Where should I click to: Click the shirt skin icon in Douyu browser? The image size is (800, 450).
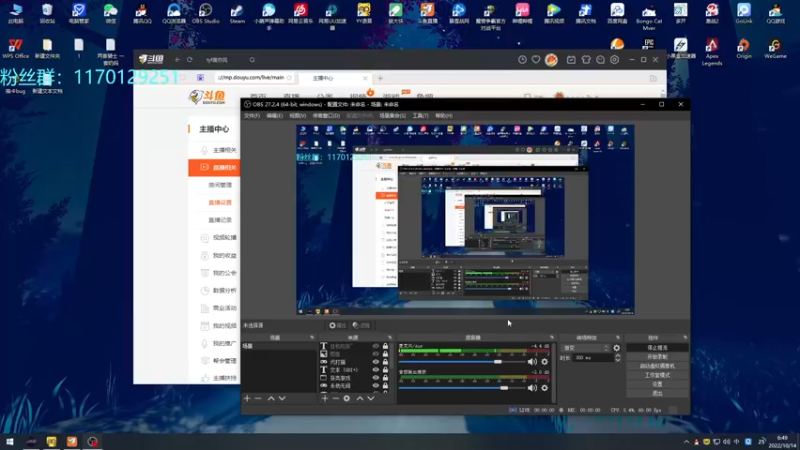[x=586, y=60]
